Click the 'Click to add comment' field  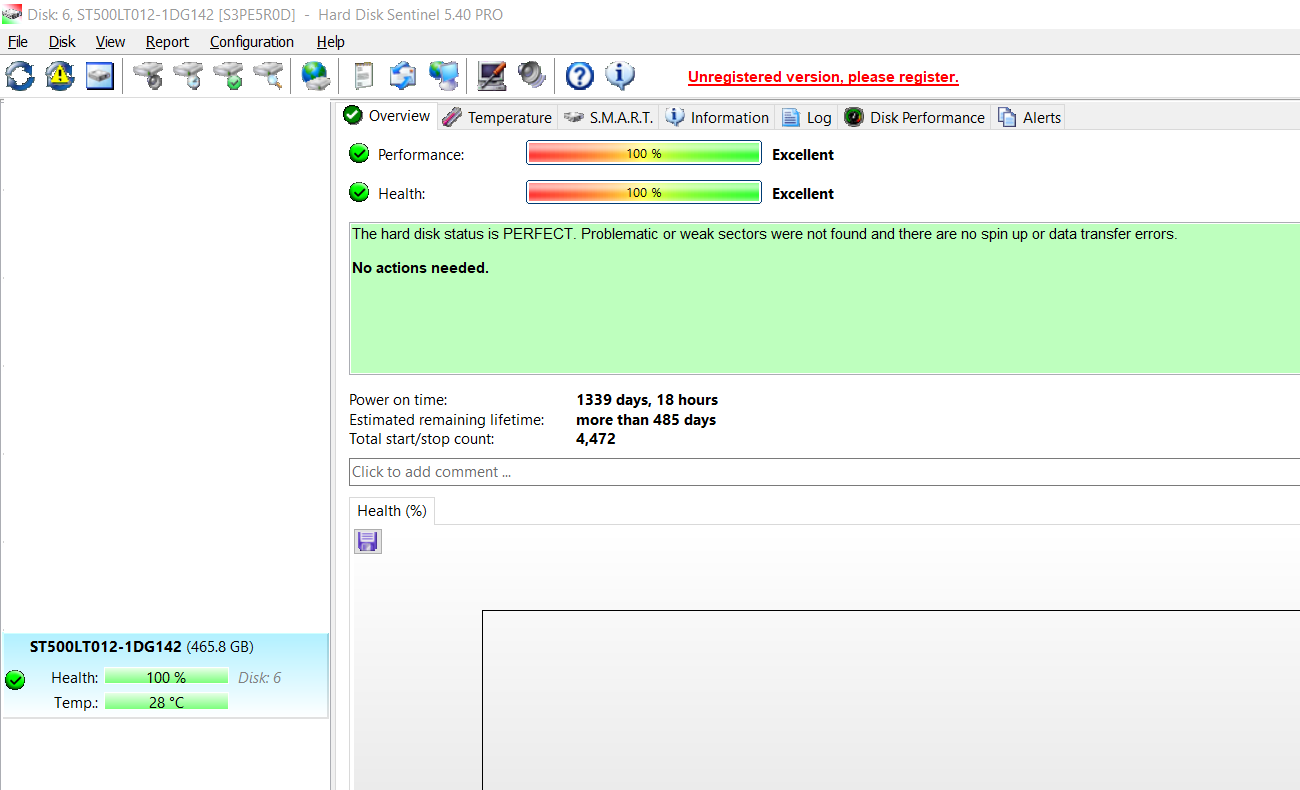pyautogui.click(x=825, y=472)
